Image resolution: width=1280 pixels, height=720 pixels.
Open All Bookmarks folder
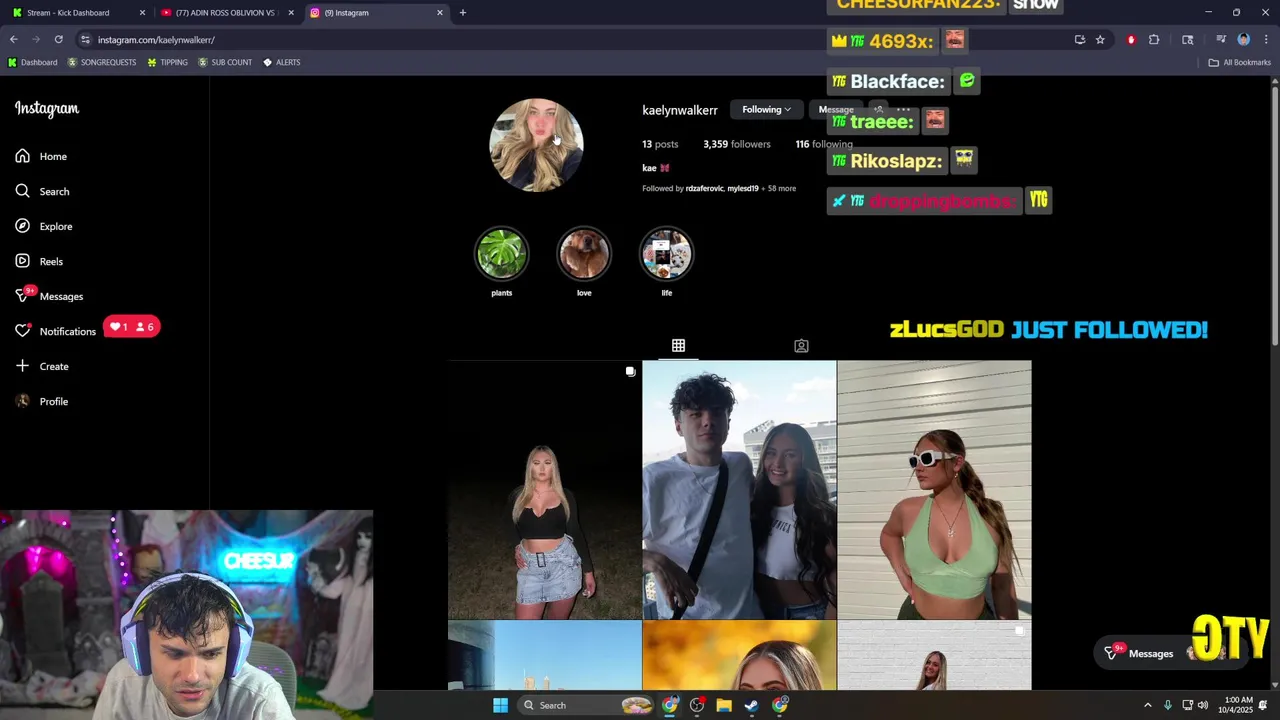[x=1239, y=62]
